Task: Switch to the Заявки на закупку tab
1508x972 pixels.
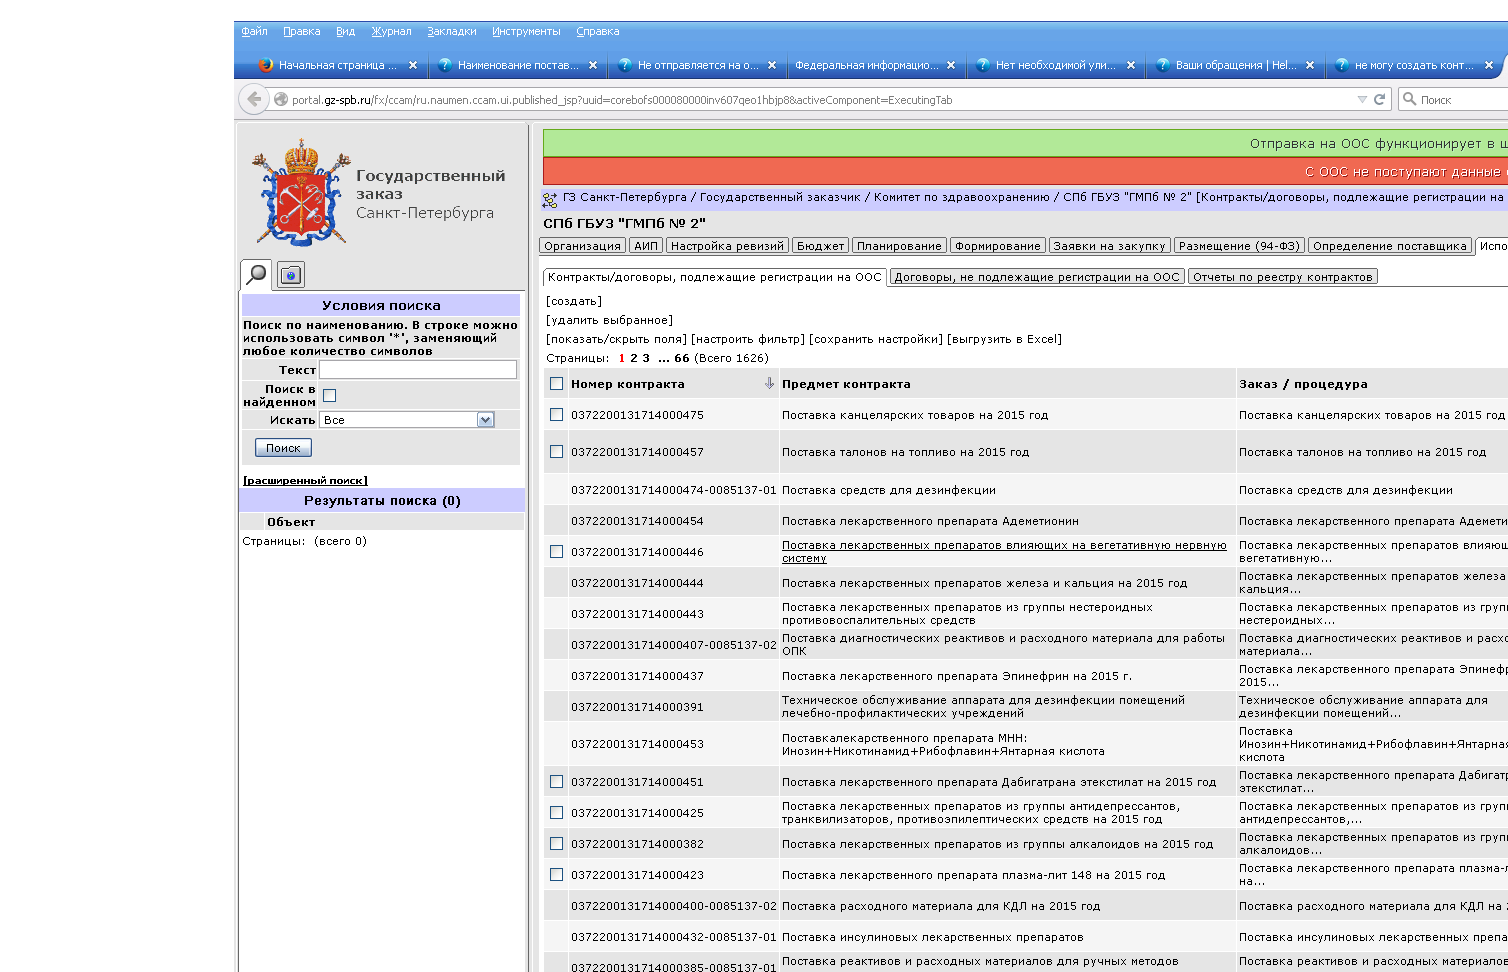Action: [1109, 245]
